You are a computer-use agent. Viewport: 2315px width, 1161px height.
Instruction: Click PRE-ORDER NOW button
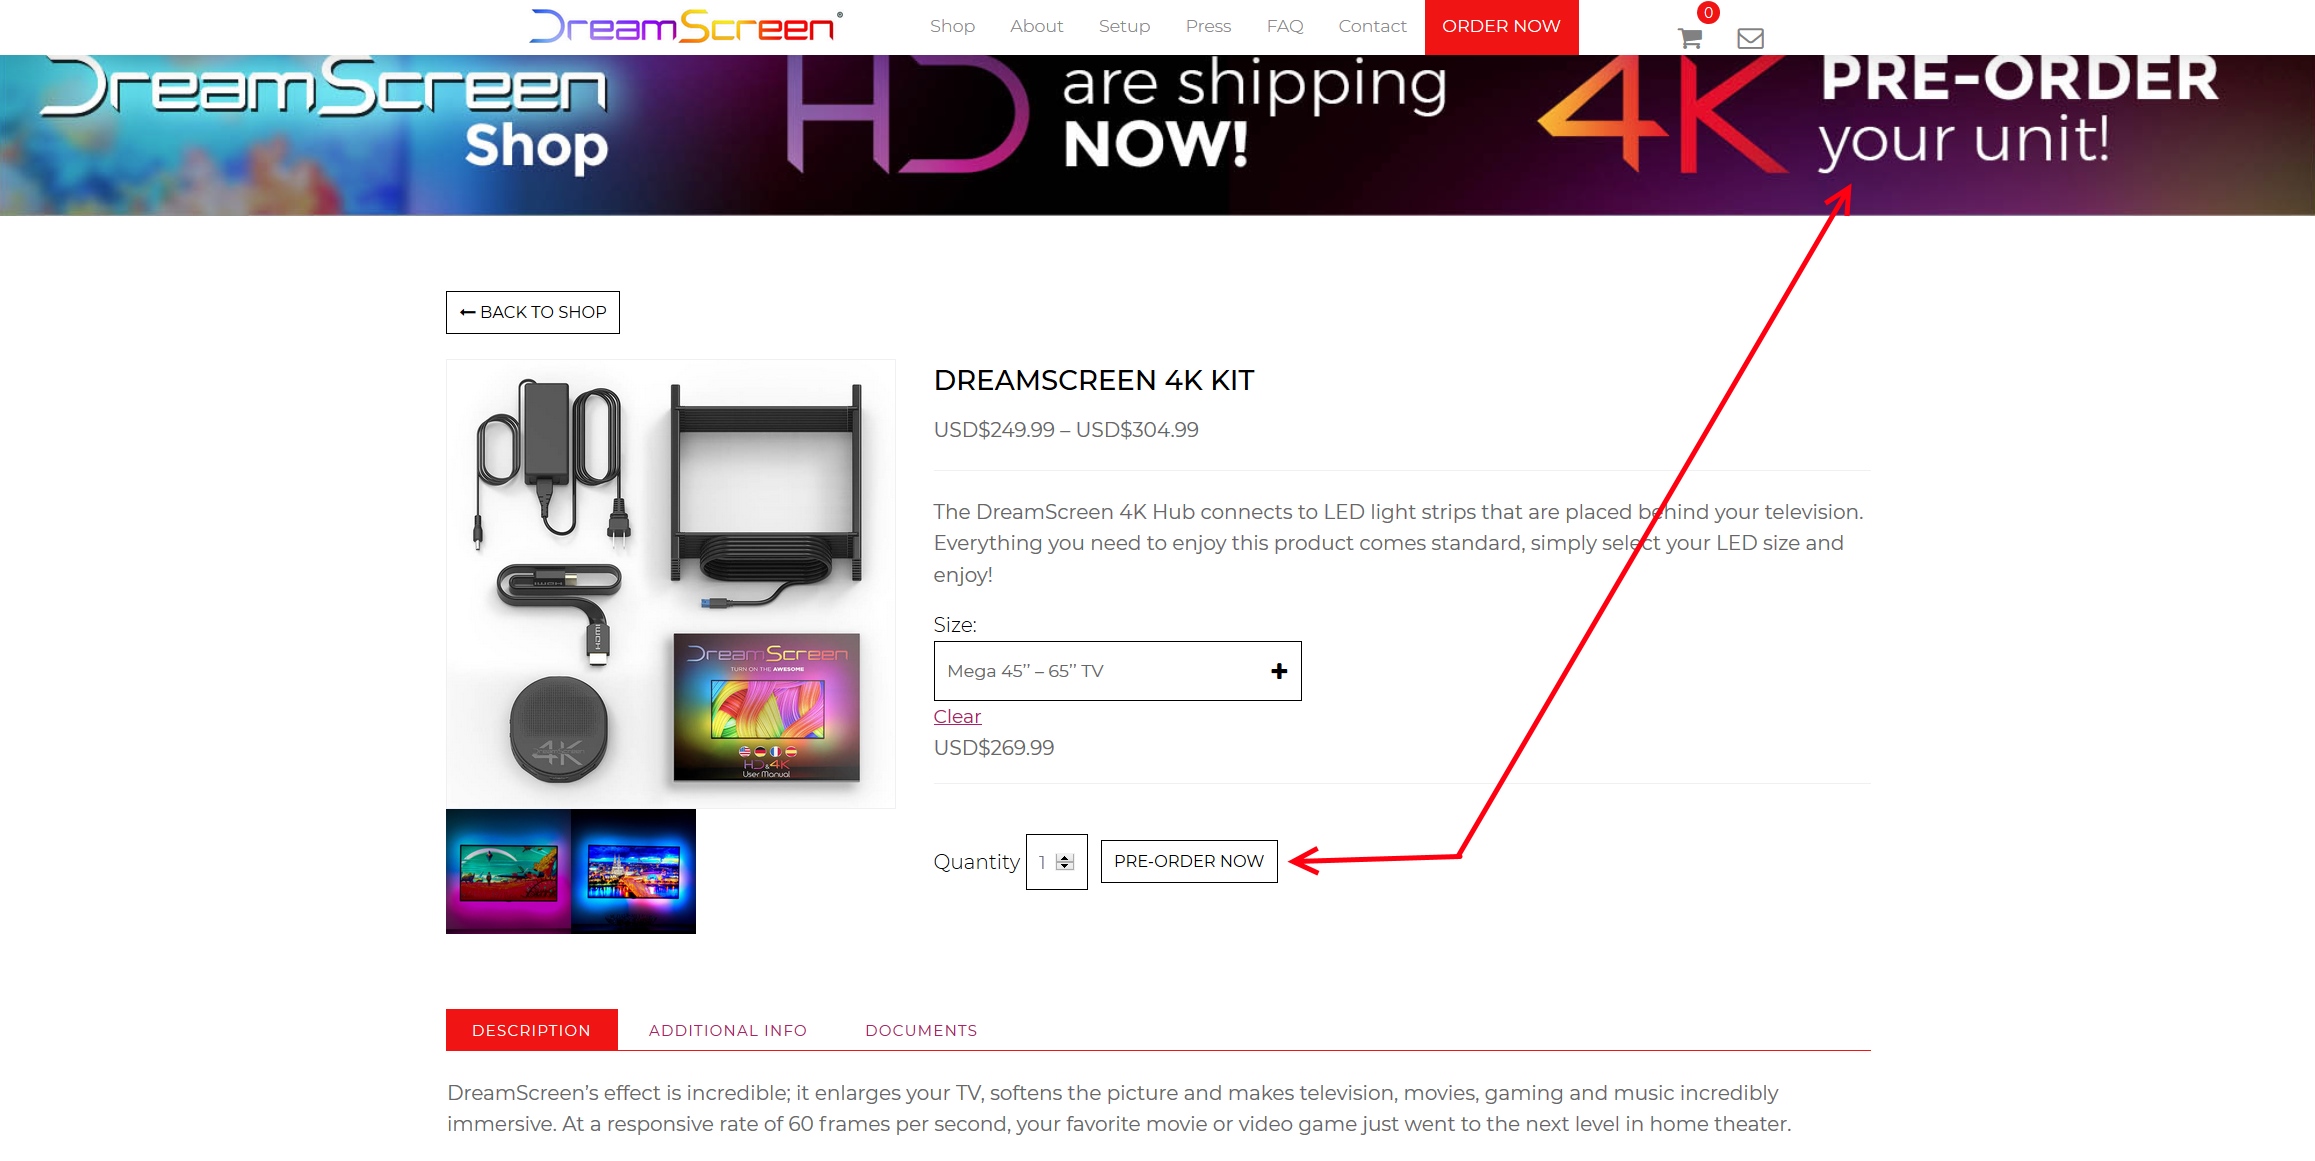tap(1189, 861)
